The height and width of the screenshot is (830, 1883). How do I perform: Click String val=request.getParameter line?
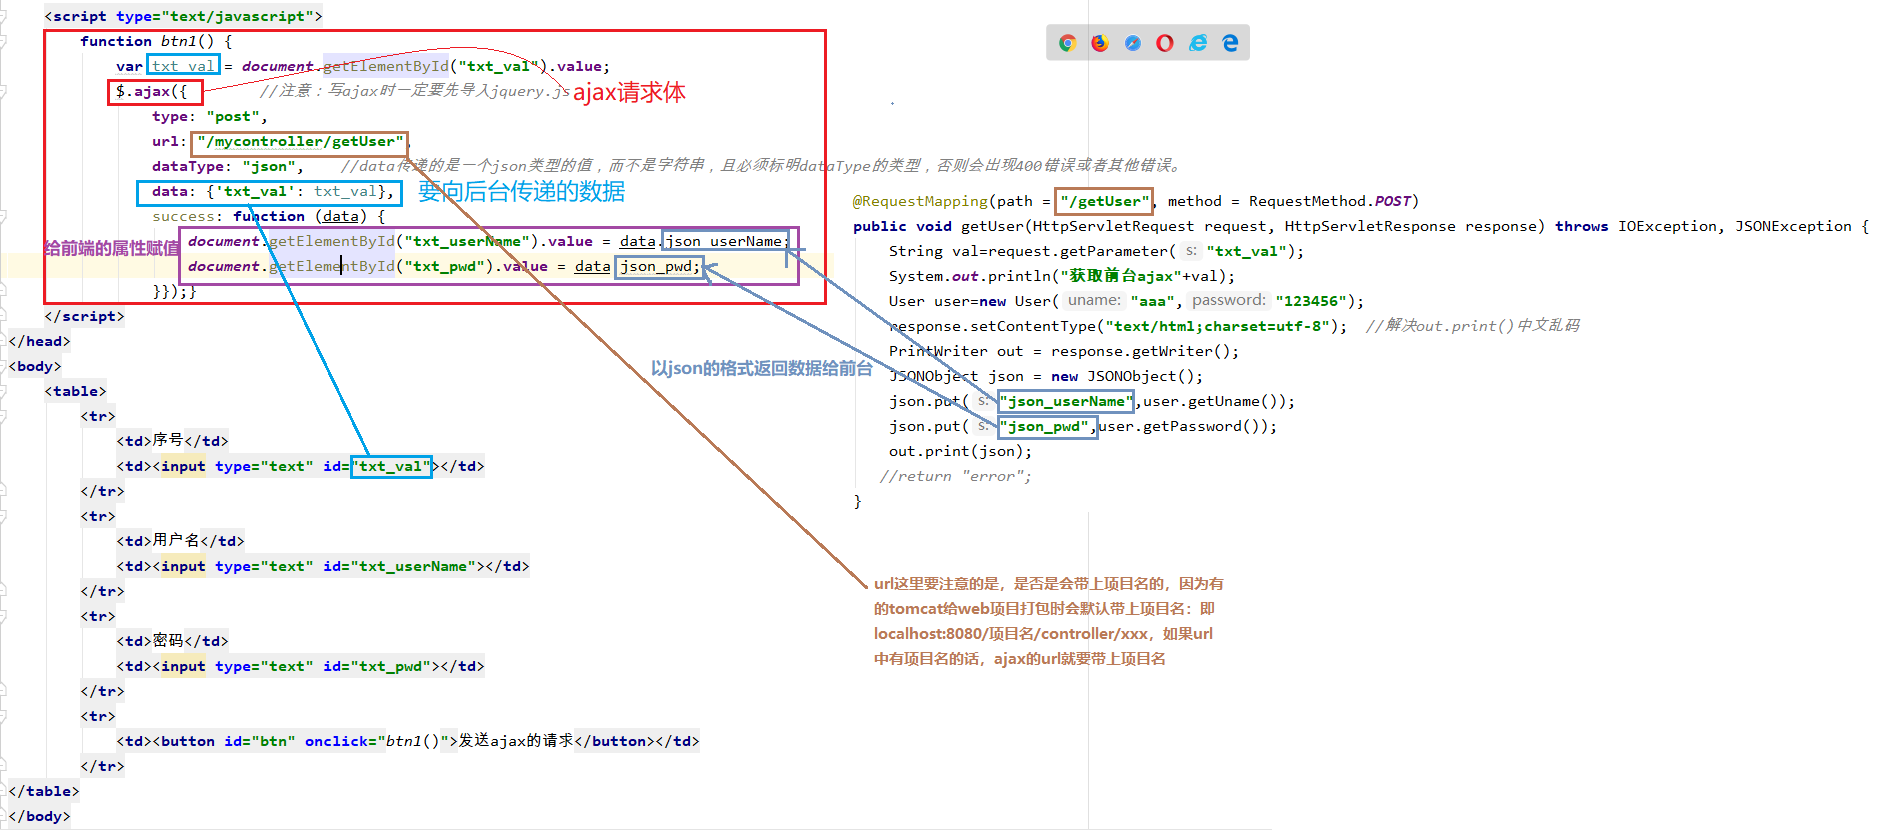tap(1096, 252)
